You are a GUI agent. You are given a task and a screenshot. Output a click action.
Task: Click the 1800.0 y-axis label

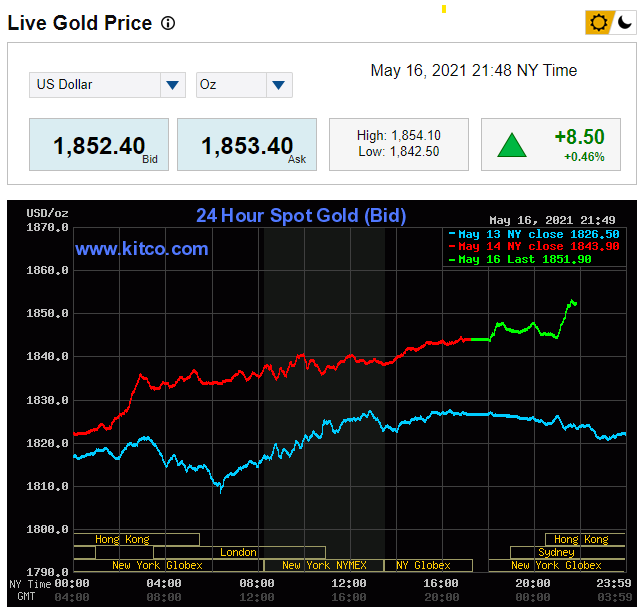tap(47, 529)
